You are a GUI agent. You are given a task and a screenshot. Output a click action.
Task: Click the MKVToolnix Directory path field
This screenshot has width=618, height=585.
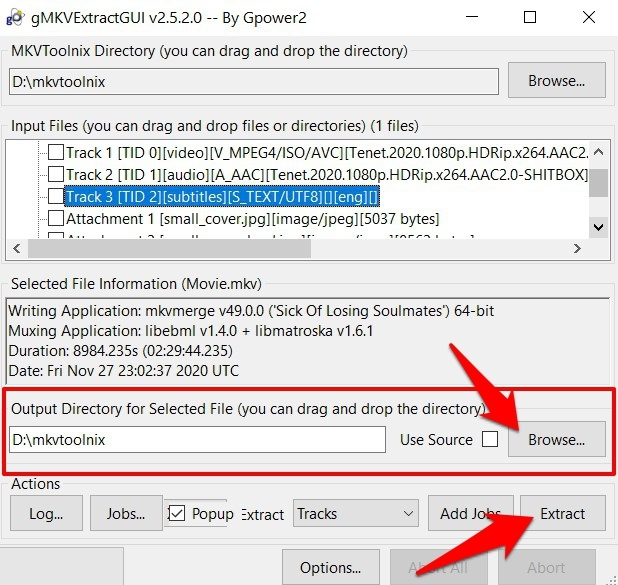click(x=254, y=82)
